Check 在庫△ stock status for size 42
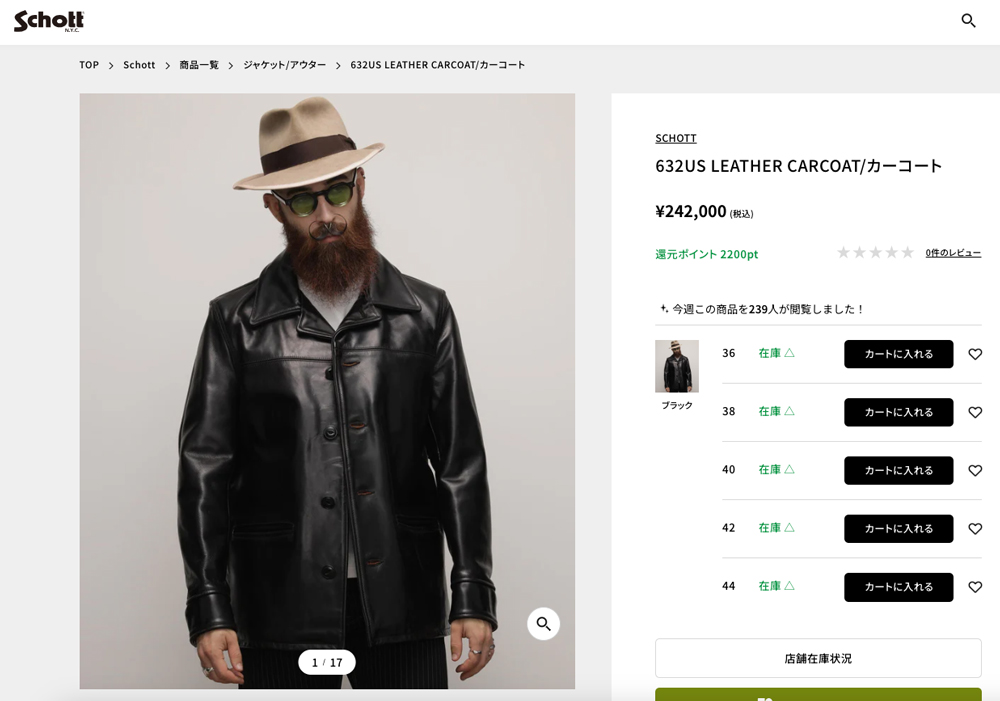1000x701 pixels. pyautogui.click(x=776, y=528)
